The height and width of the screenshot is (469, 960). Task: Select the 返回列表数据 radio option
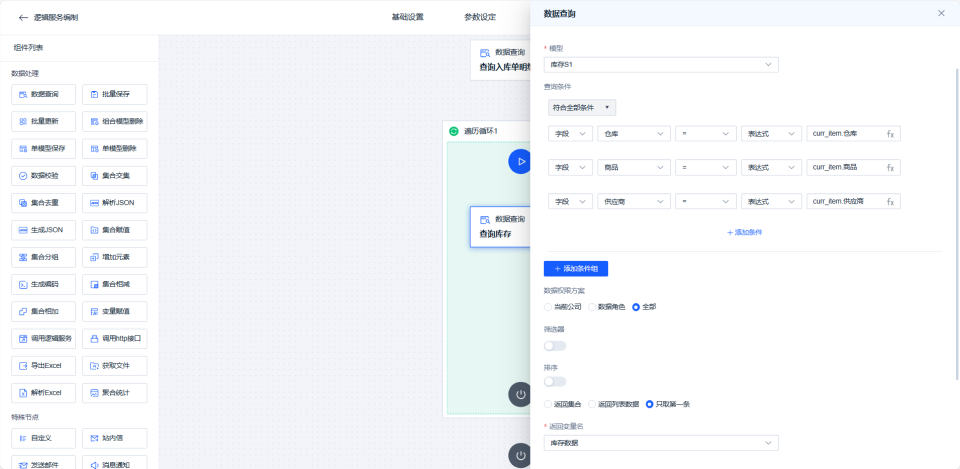(x=613, y=404)
